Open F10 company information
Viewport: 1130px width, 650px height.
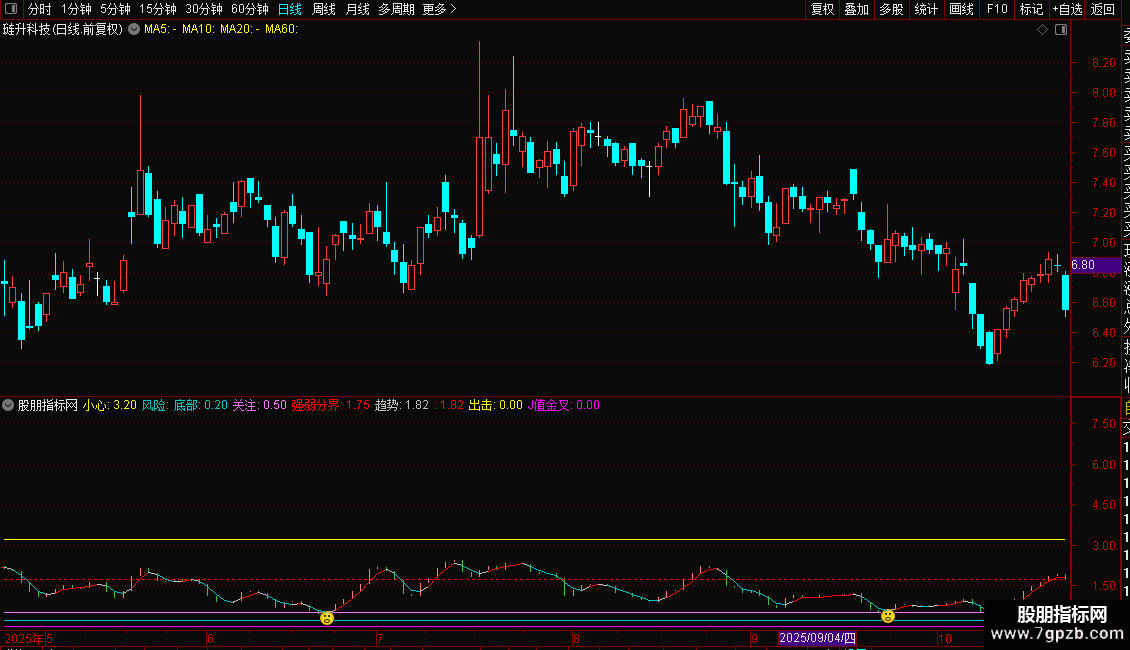997,9
